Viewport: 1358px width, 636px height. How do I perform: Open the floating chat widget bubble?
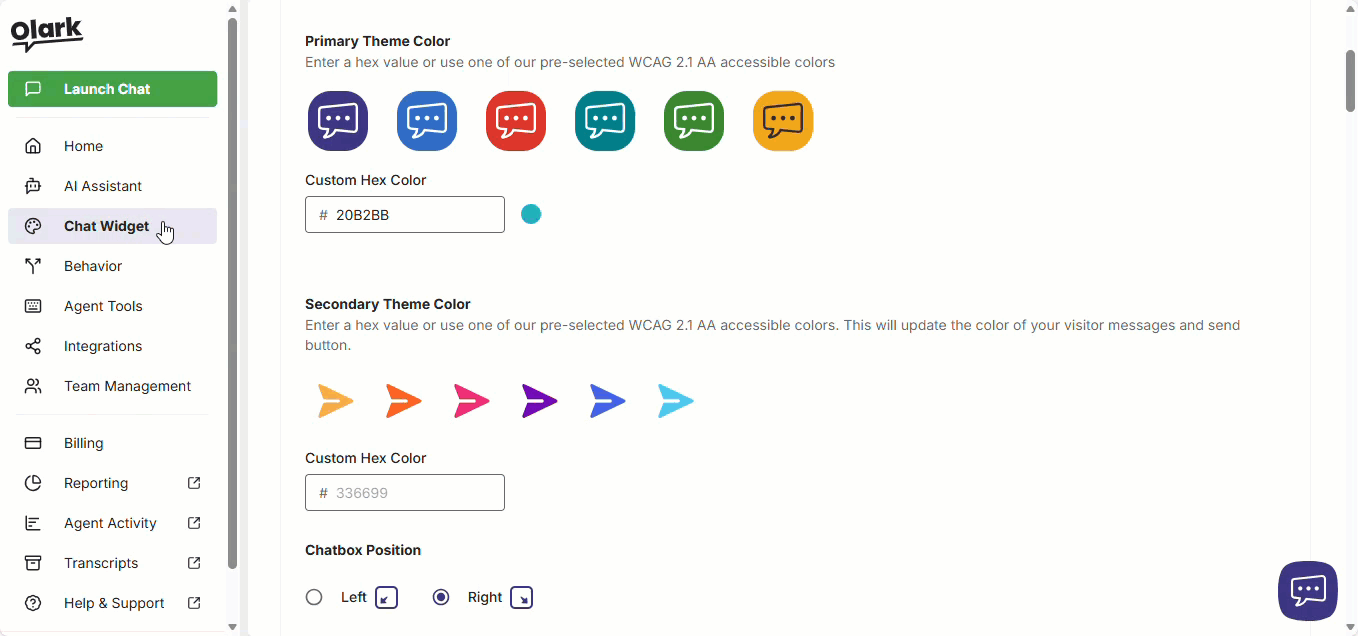point(1307,591)
